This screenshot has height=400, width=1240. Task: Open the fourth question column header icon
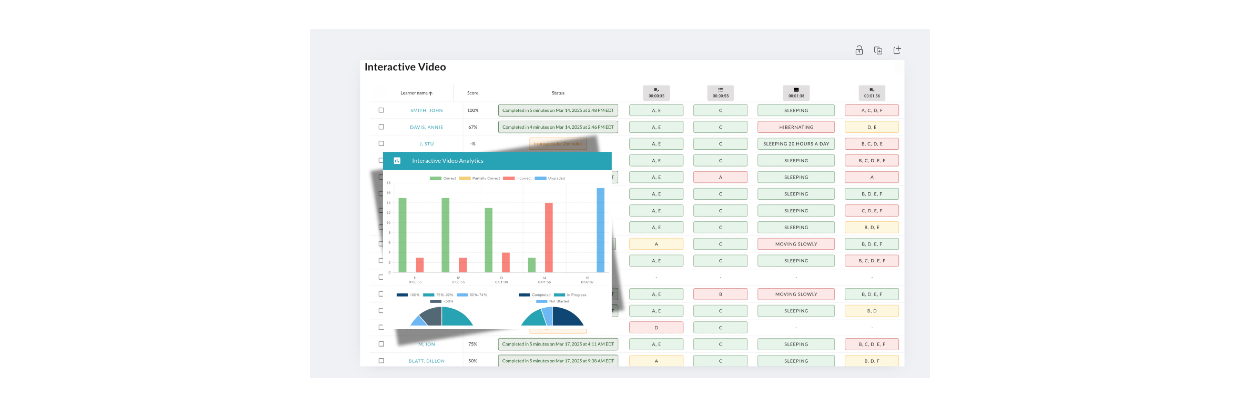point(871,92)
